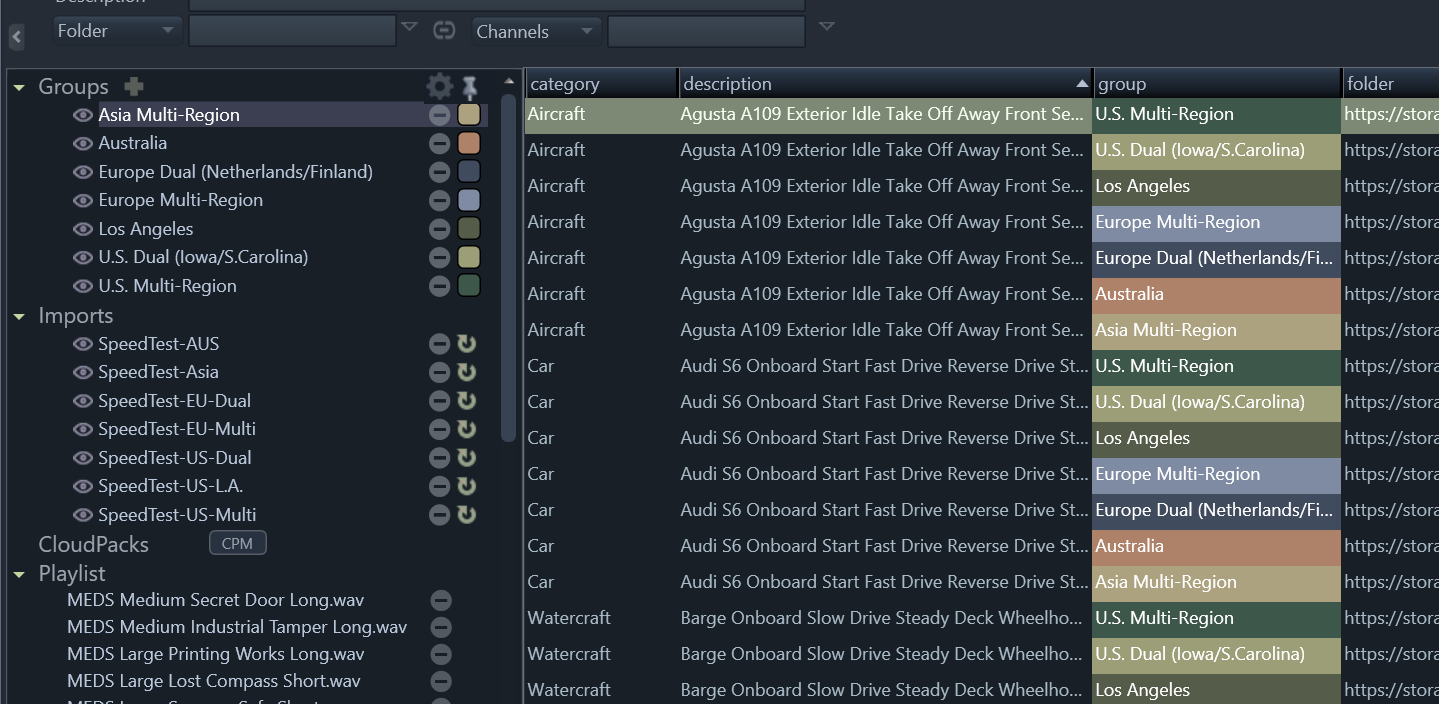
Task: Toggle SpeedTest-AUS import visibility
Action: [x=83, y=344]
